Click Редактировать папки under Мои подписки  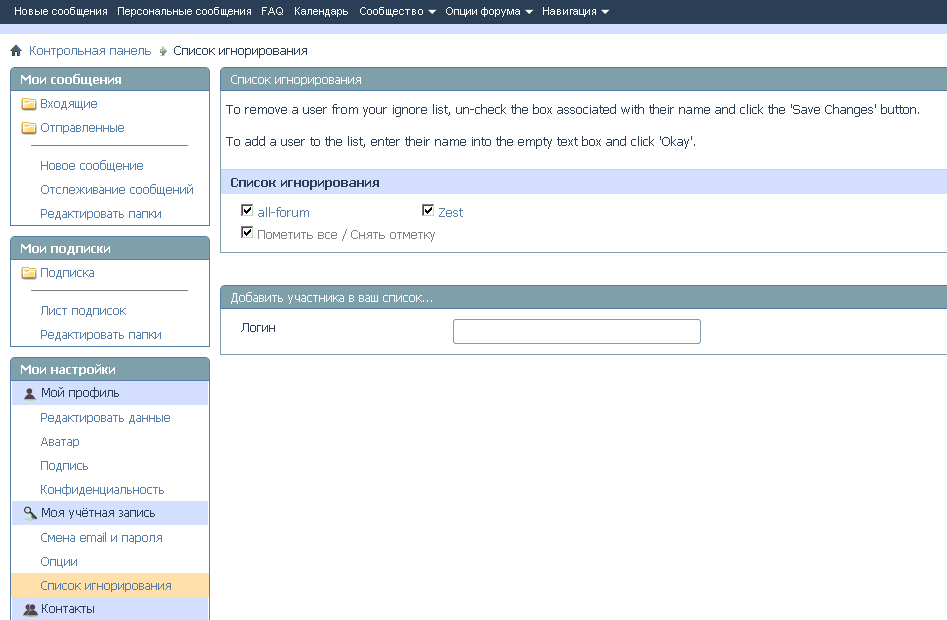(101, 335)
